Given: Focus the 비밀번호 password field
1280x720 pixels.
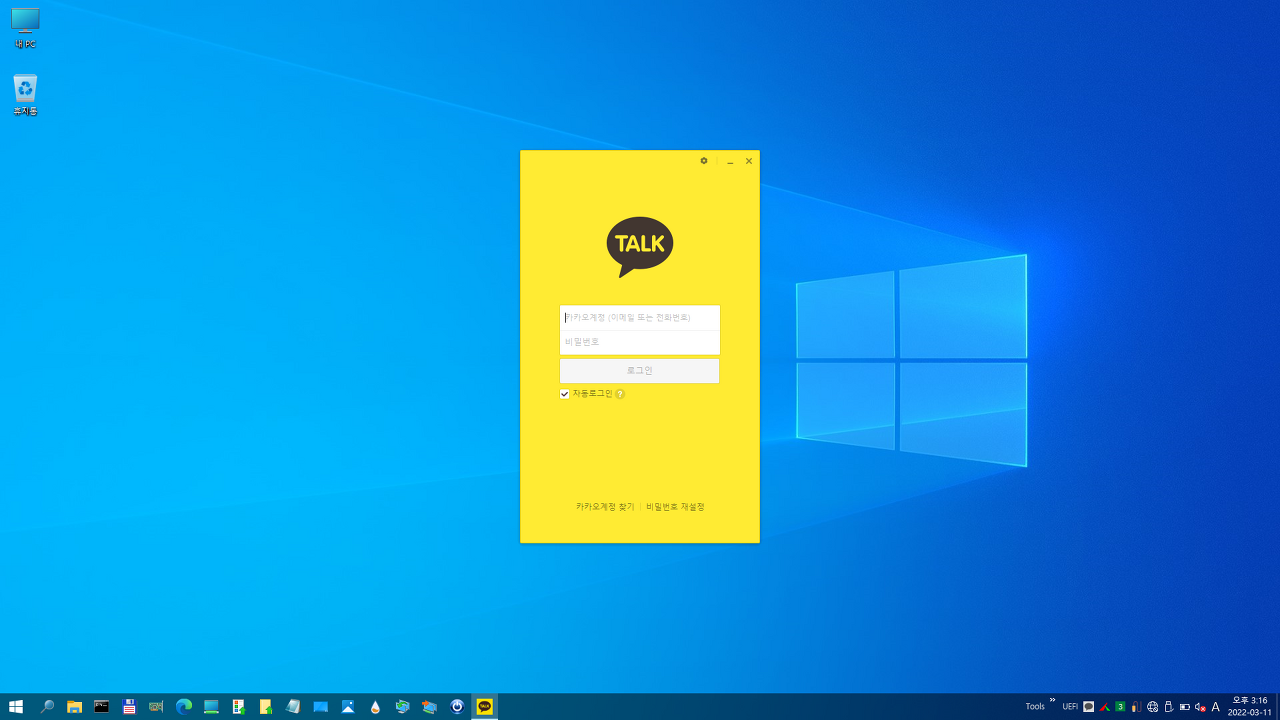Looking at the screenshot, I should click(640, 342).
